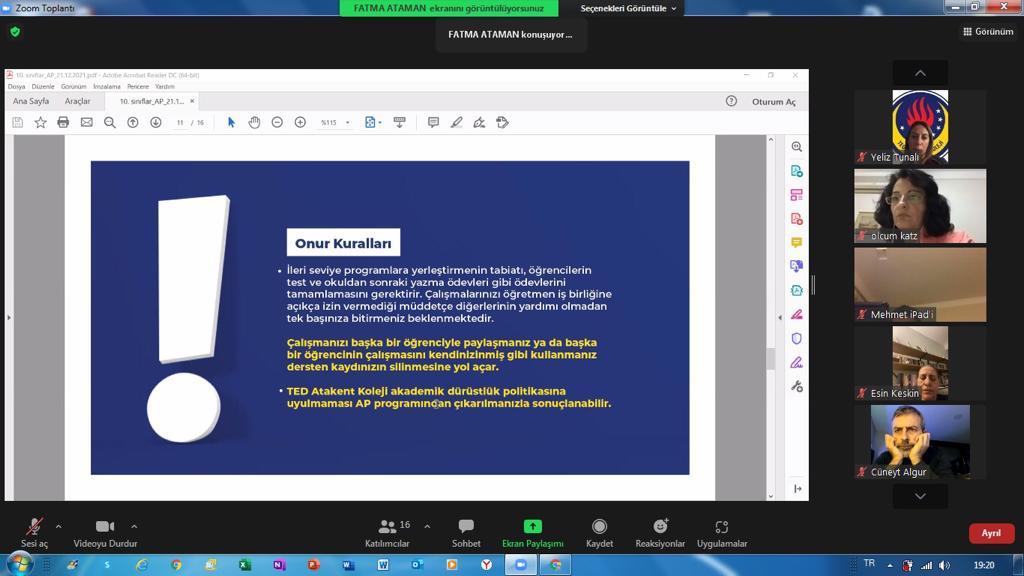Open the wrench More Tools icon
This screenshot has height=576, width=1024.
click(797, 387)
